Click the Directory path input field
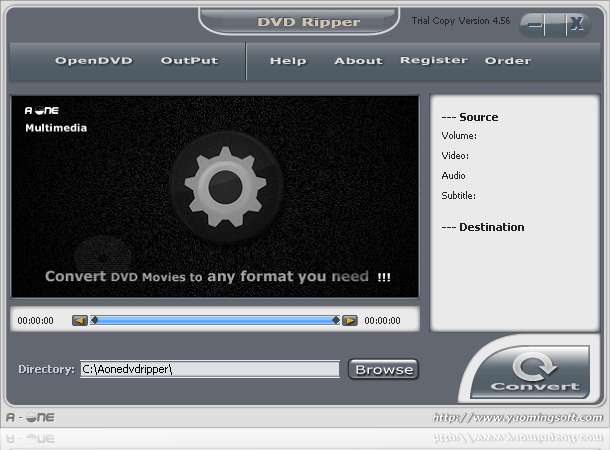610x450 pixels. [x=210, y=369]
